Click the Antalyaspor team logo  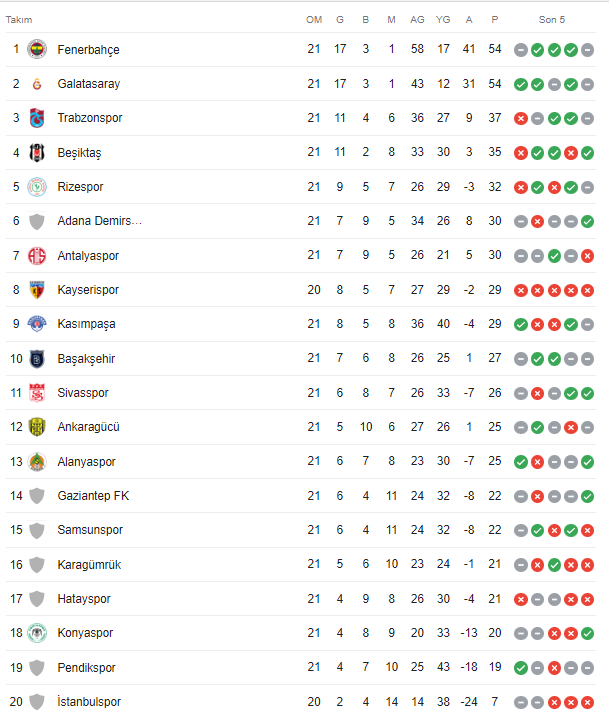point(37,256)
